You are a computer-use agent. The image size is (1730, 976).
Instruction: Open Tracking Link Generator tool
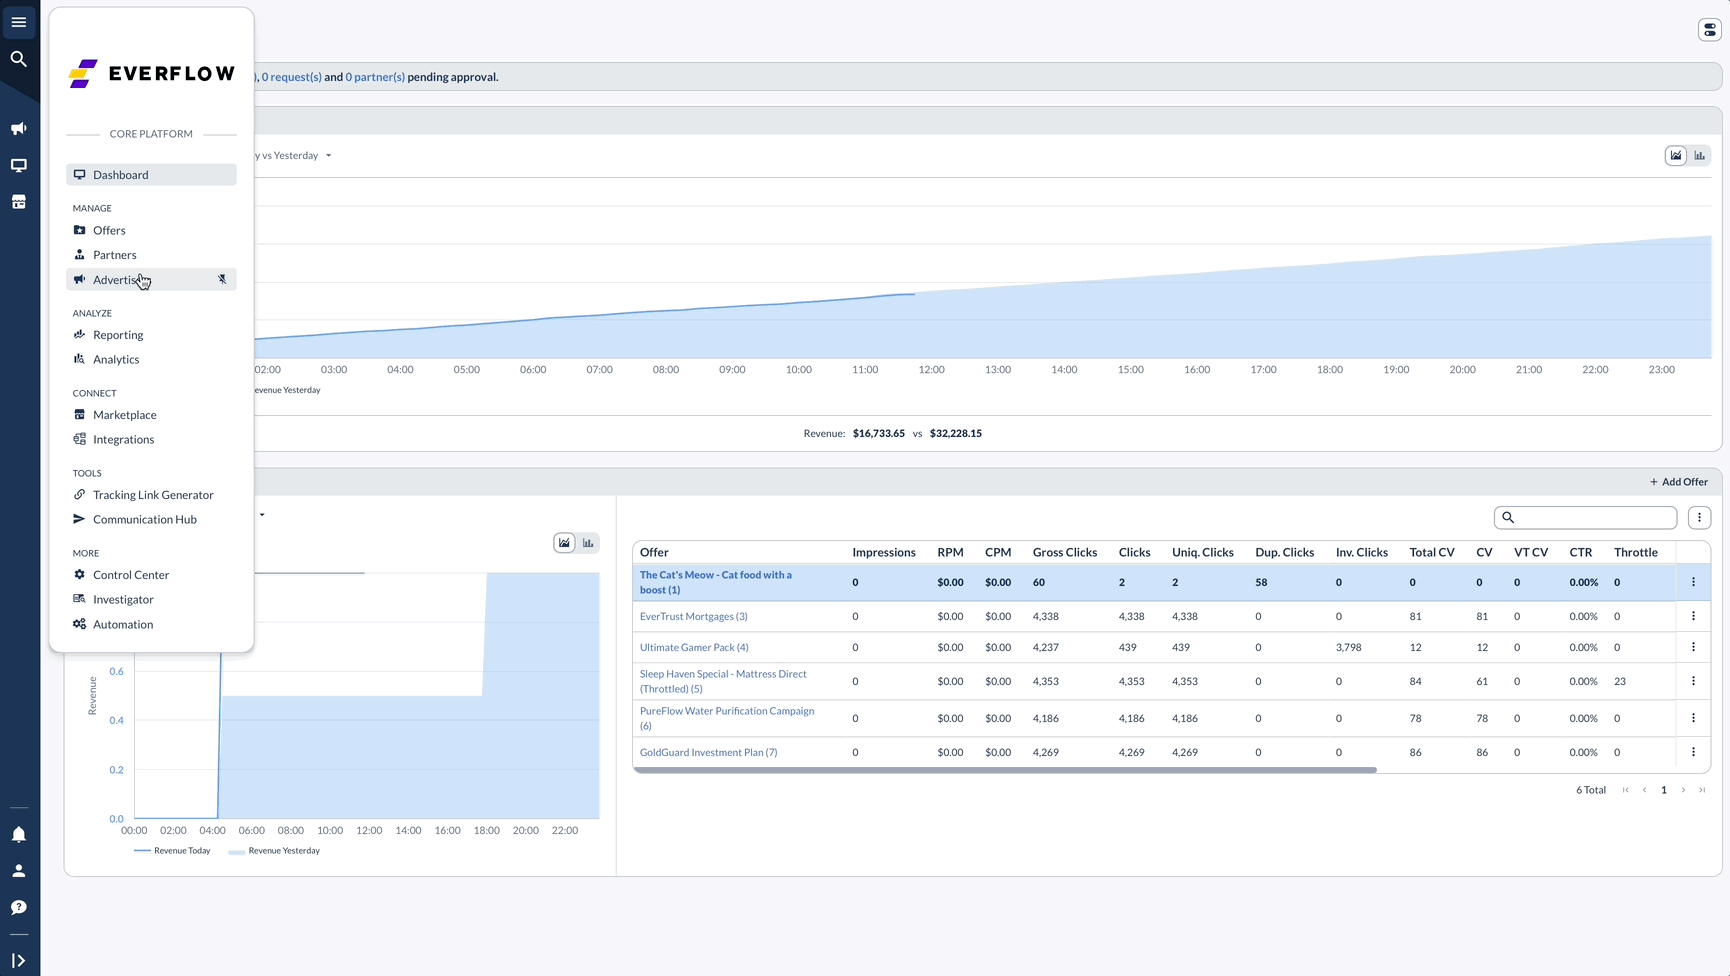pos(151,495)
